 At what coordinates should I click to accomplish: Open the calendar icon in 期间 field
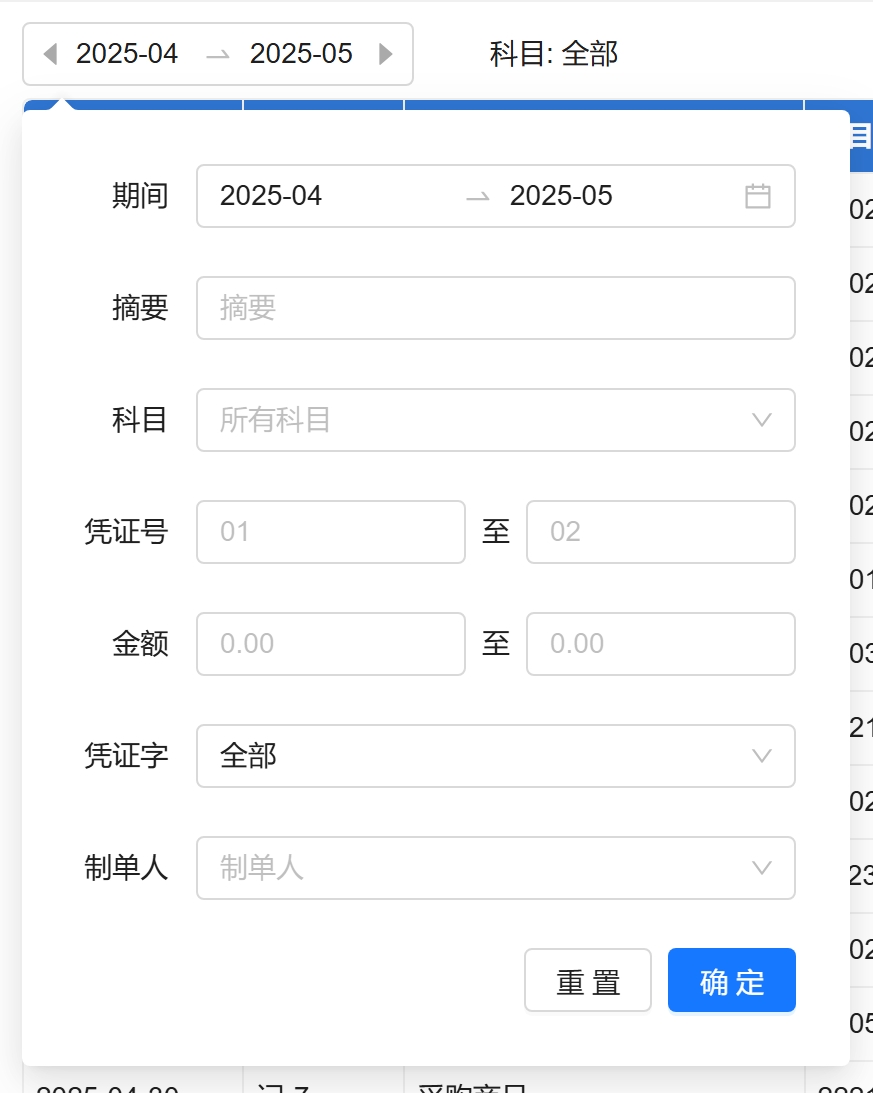click(x=758, y=196)
